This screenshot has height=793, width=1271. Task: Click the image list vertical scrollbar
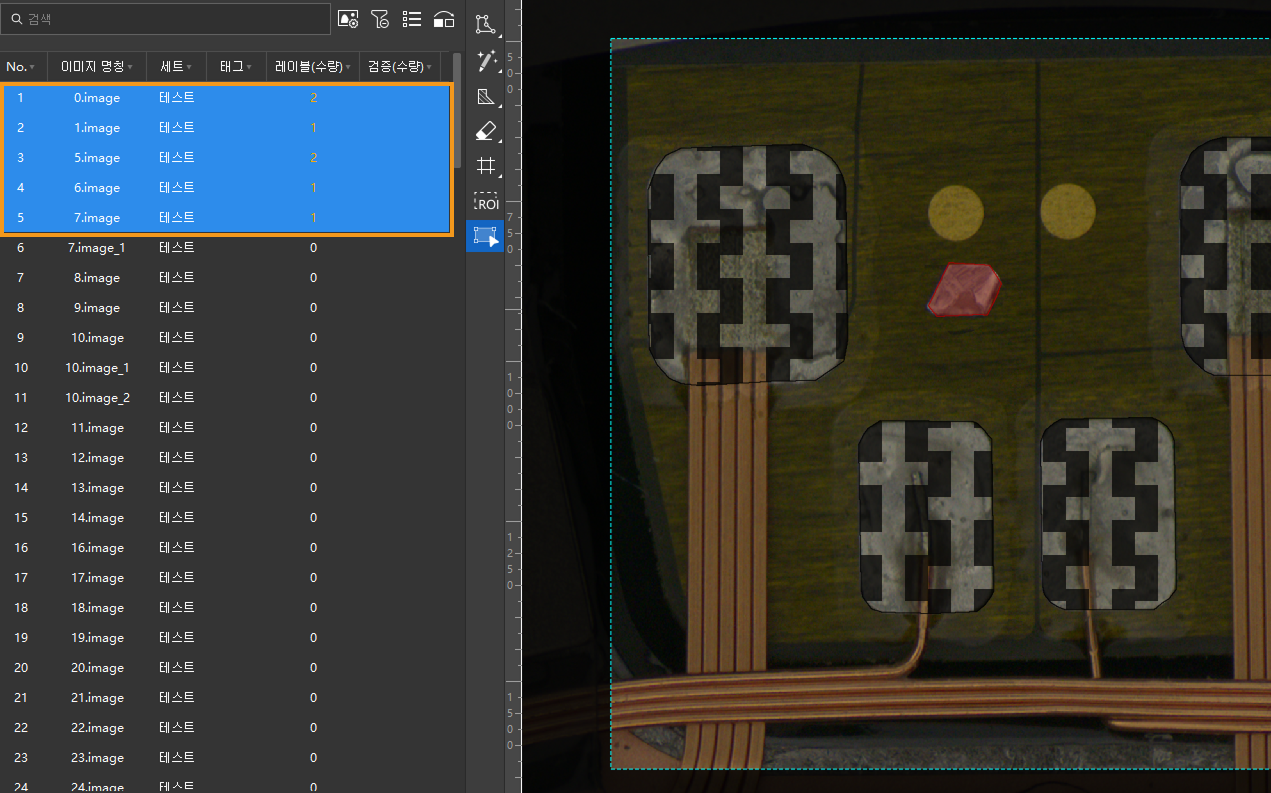pyautogui.click(x=458, y=110)
